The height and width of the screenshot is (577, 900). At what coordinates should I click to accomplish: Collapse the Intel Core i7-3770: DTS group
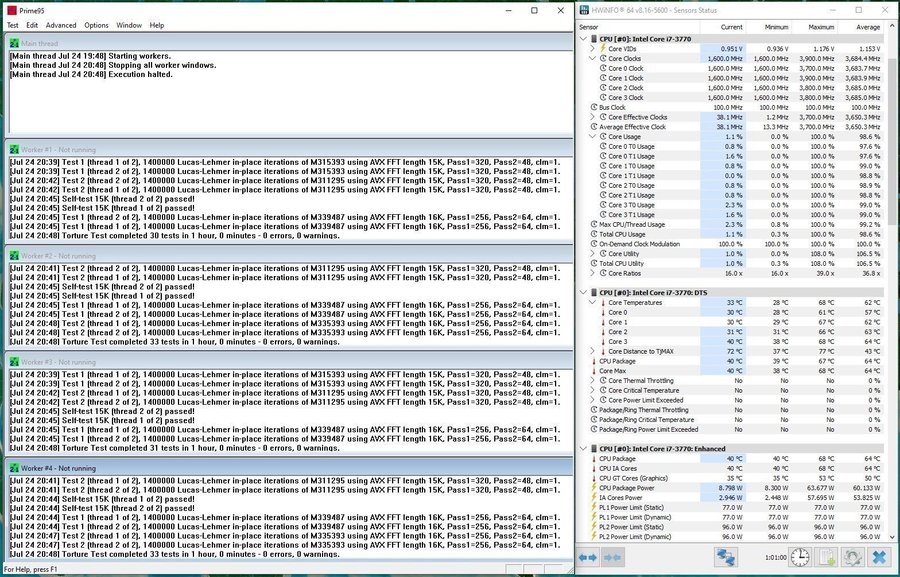(x=584, y=293)
